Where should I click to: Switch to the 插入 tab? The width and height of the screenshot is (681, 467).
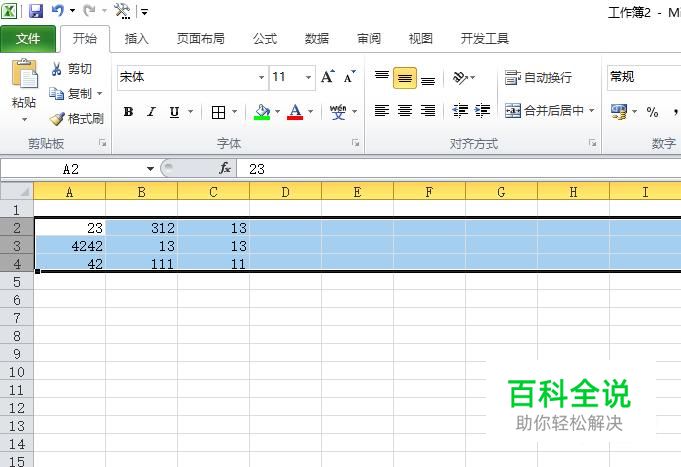(x=136, y=39)
